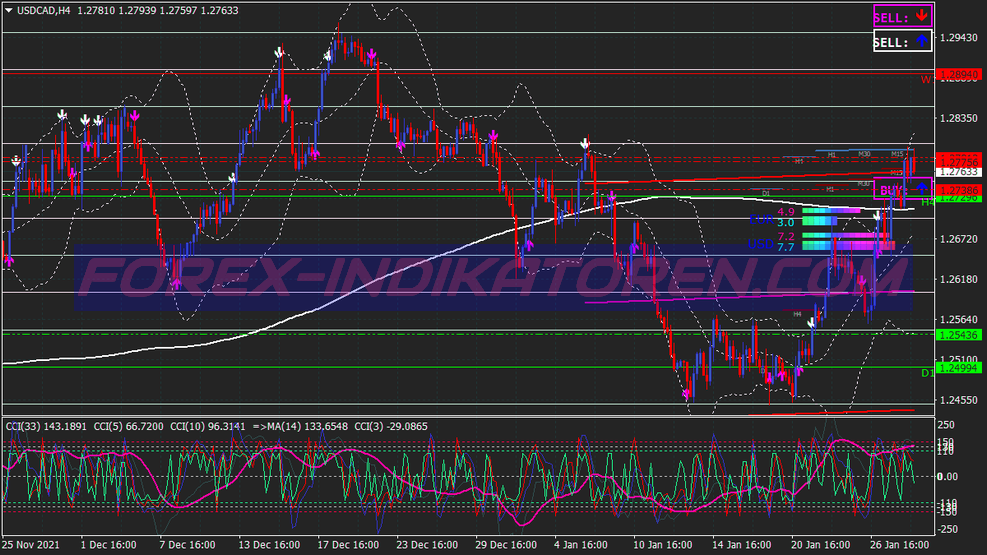Click the magenta-bordered SELL signal box
This screenshot has width=987, height=555.
pyautogui.click(x=903, y=16)
